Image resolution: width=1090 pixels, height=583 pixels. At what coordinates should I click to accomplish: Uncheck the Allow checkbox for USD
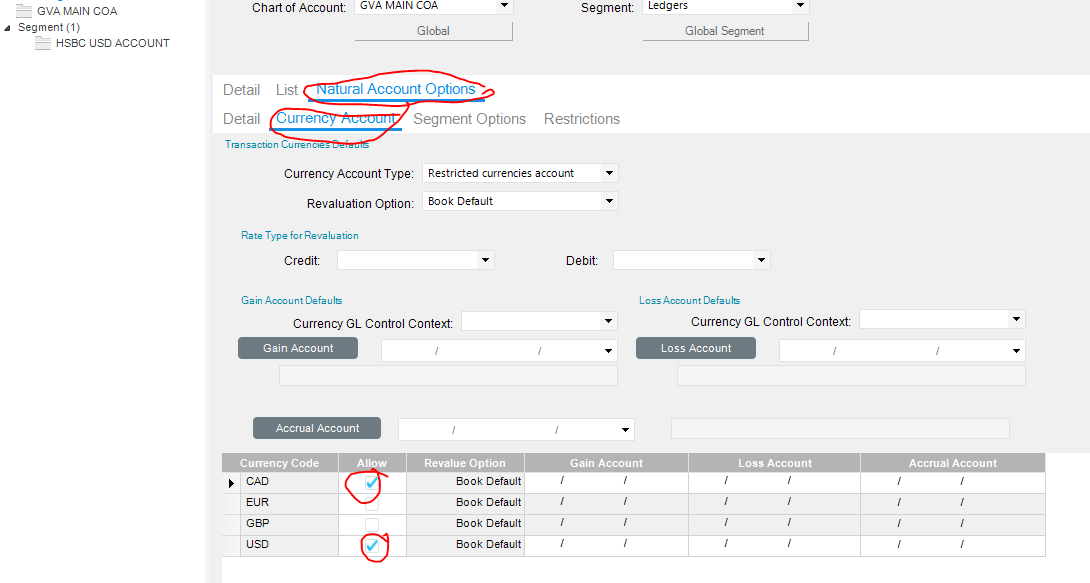pos(372,545)
